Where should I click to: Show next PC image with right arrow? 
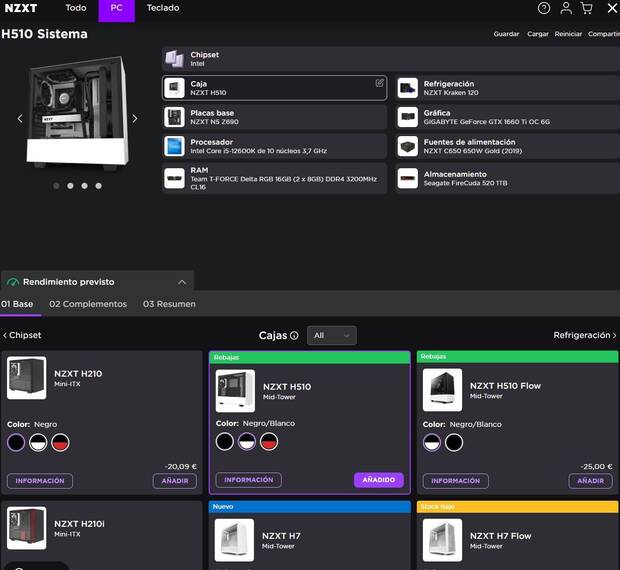(x=135, y=118)
